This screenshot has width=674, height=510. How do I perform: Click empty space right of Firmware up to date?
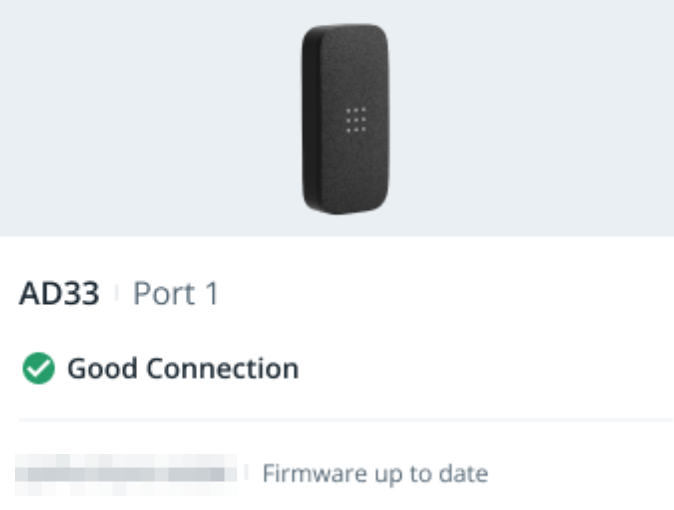pos(580,473)
